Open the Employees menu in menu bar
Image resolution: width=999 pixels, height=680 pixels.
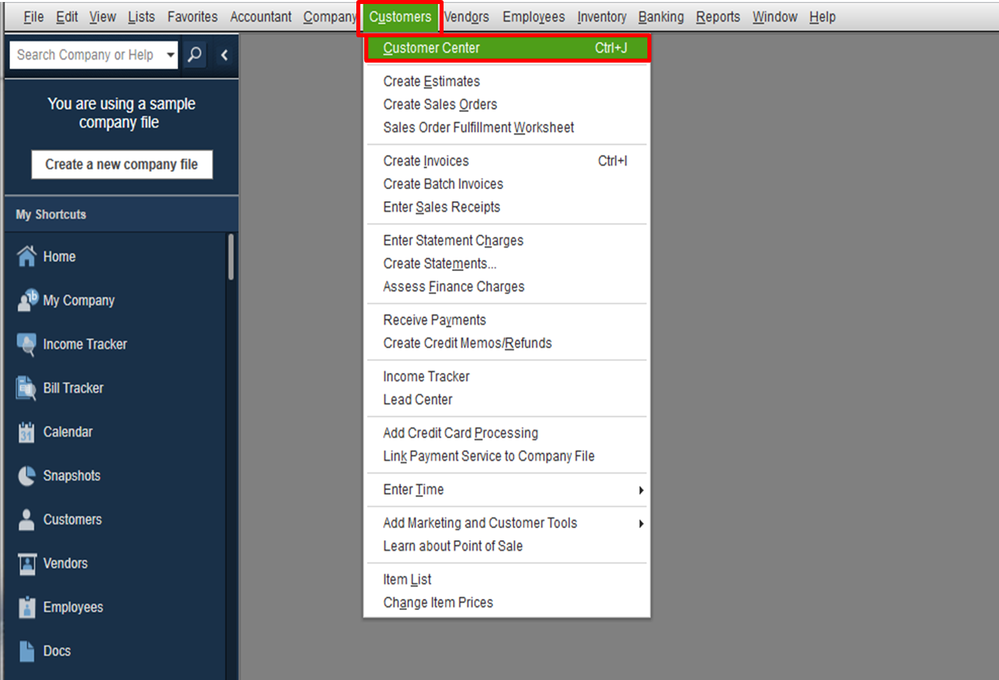click(533, 17)
